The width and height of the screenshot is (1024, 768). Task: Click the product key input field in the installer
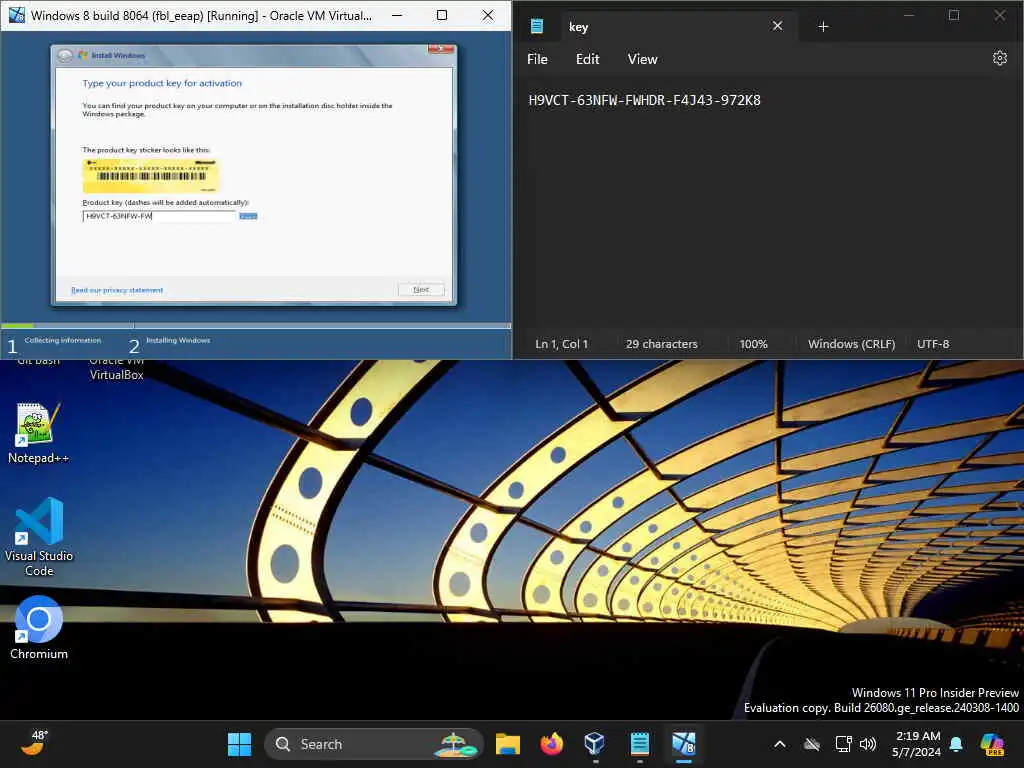159,216
